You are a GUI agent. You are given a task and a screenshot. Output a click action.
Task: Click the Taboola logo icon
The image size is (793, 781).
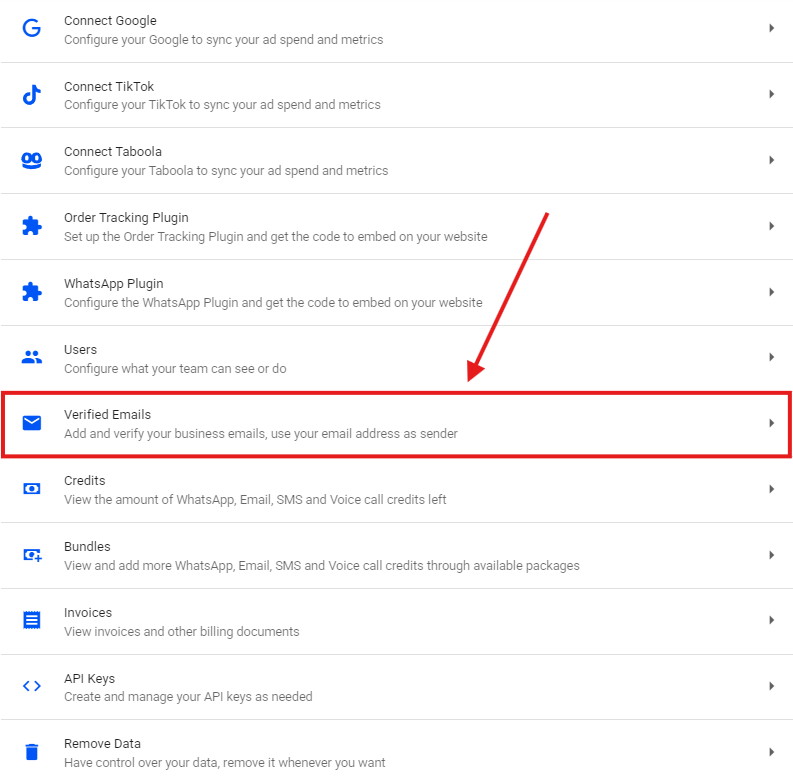click(32, 160)
